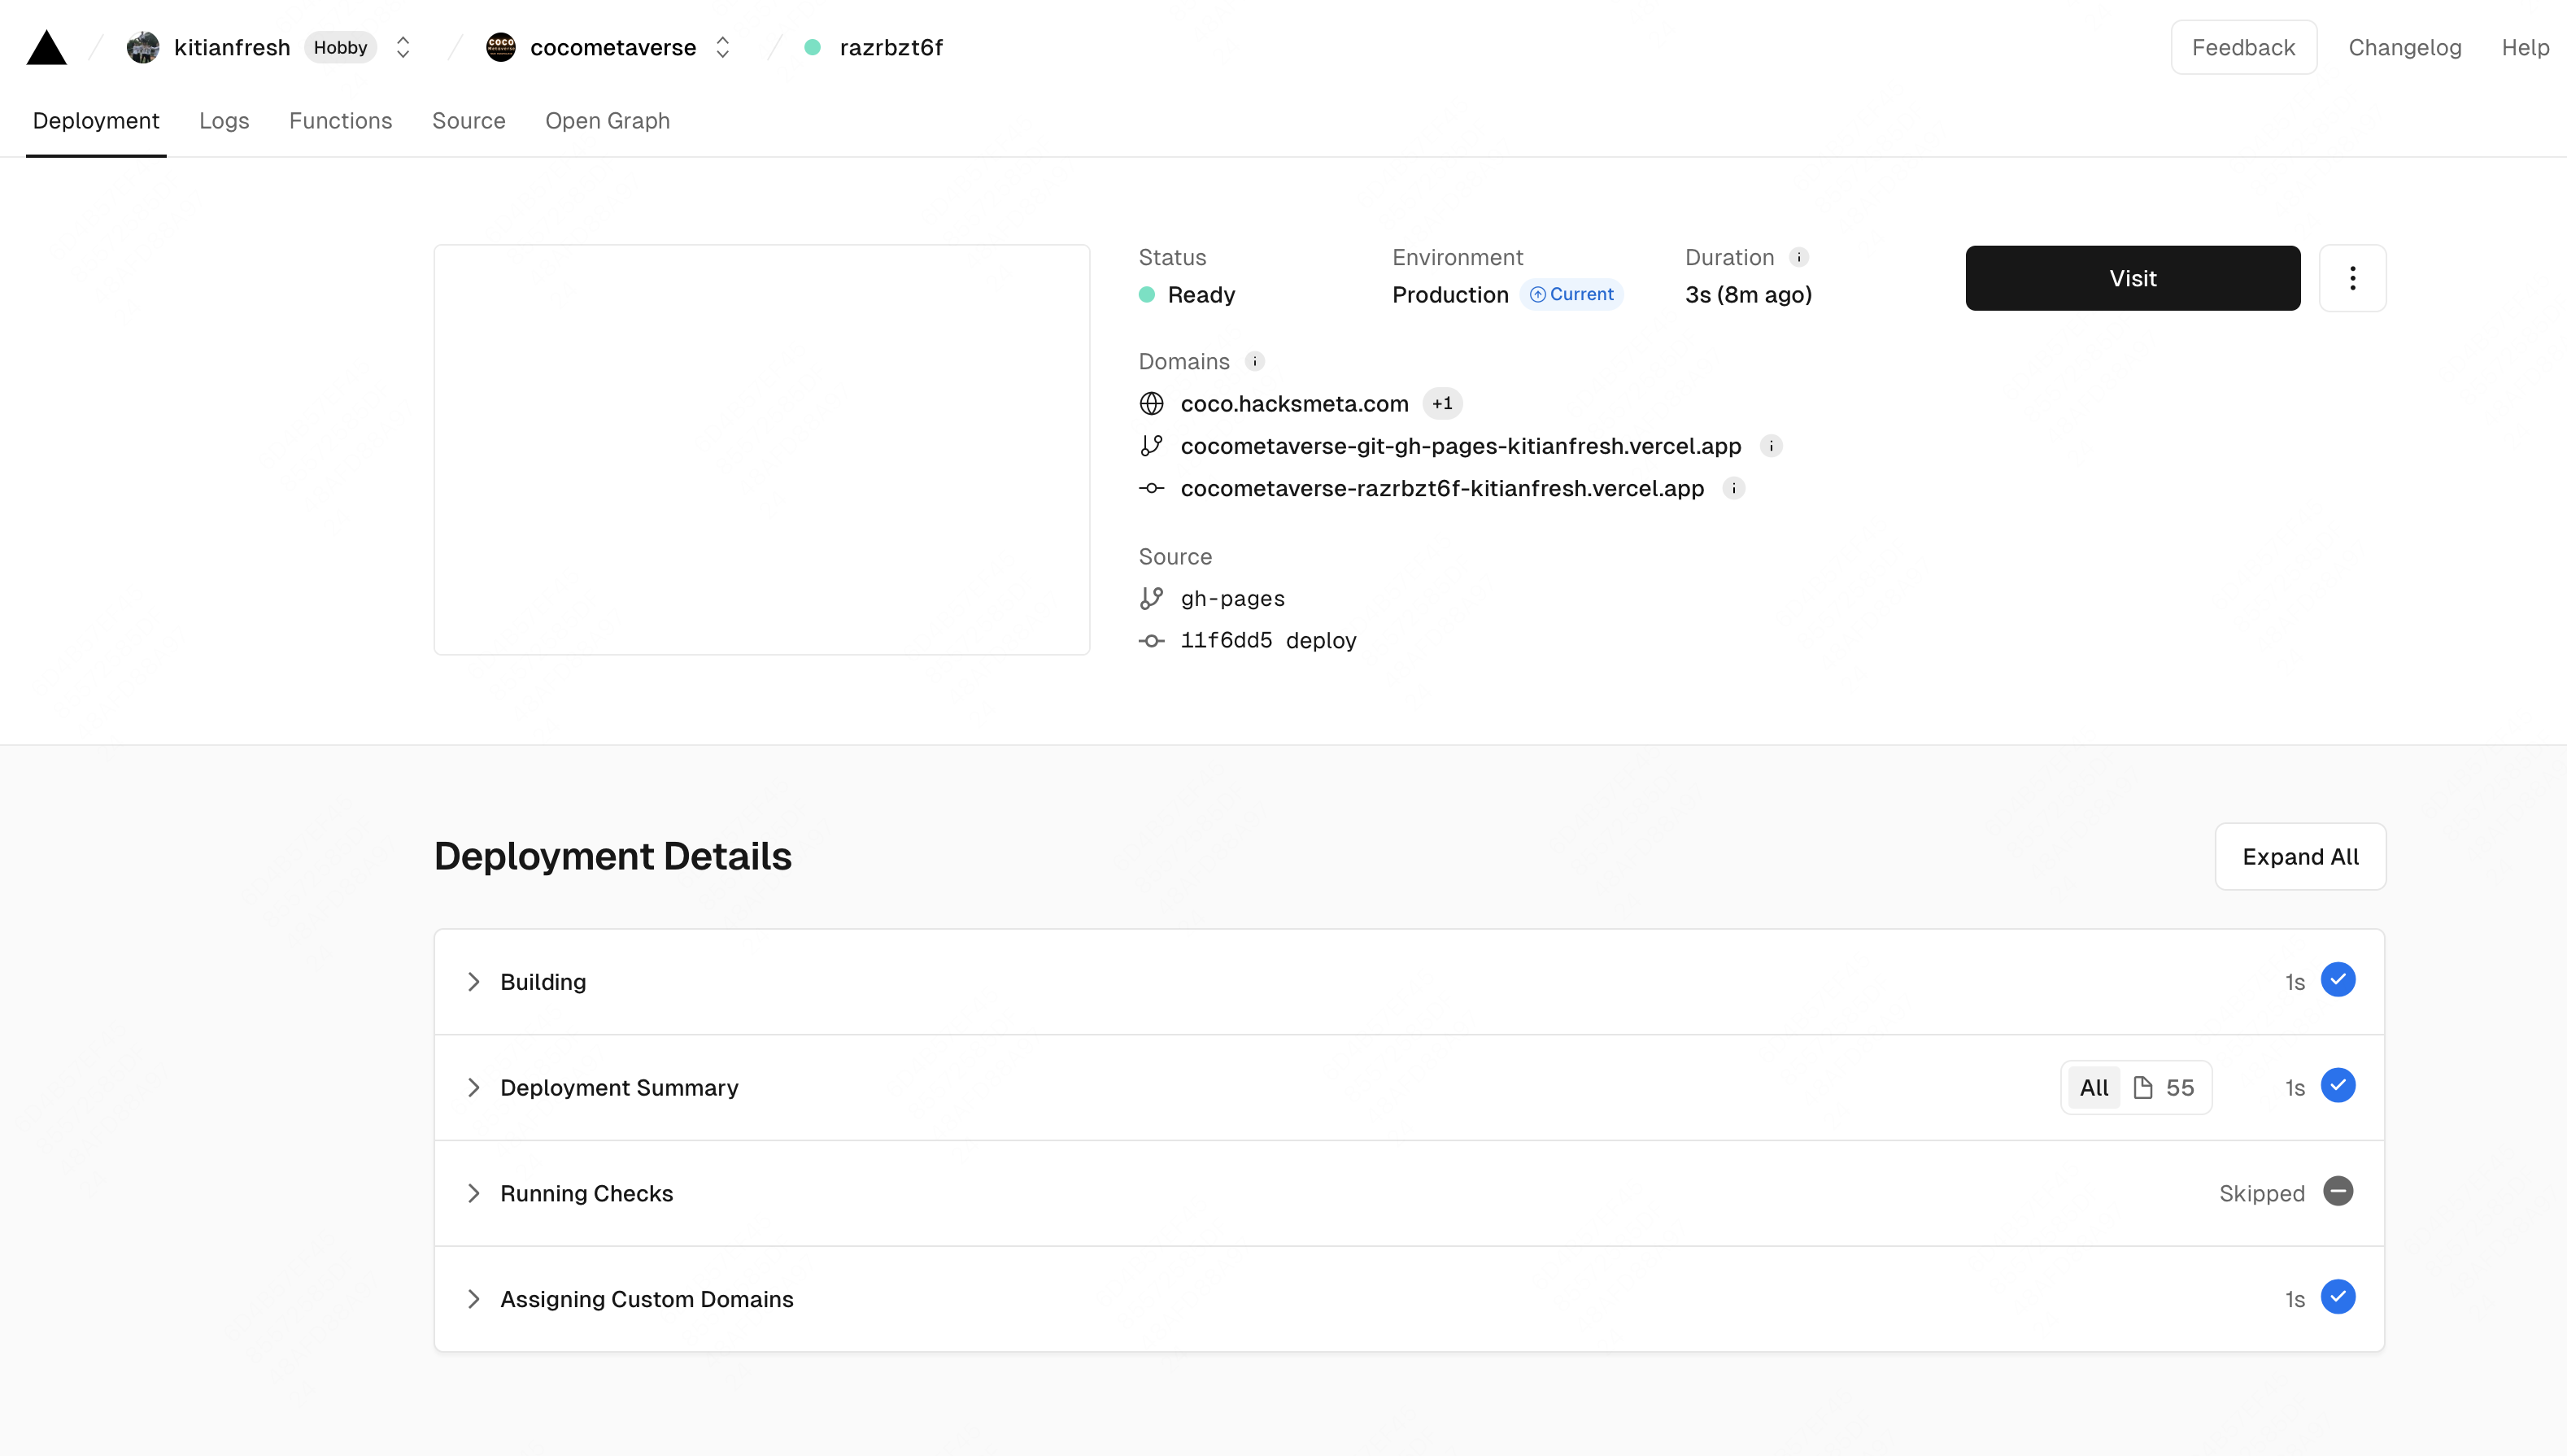The image size is (2567, 1456).
Task: Click the cocometaverse project avatar
Action: (x=501, y=47)
